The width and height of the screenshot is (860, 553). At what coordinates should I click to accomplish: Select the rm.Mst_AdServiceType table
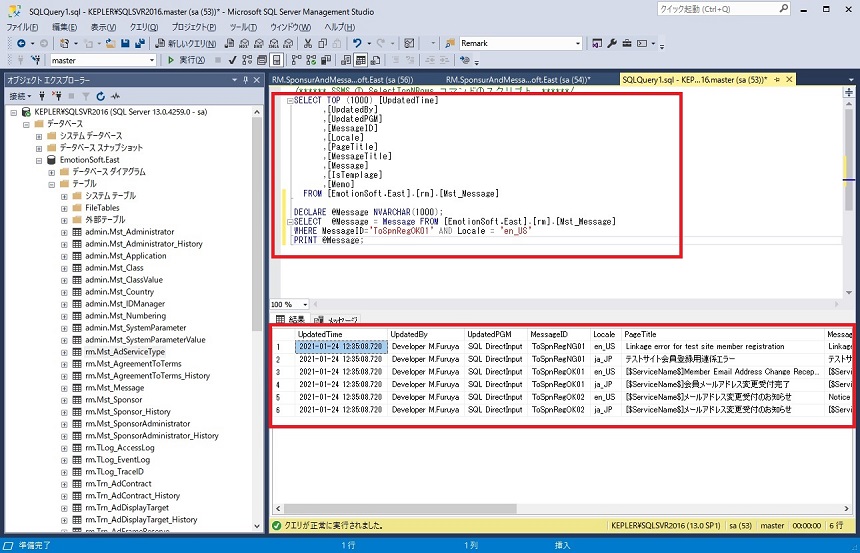pyautogui.click(x=125, y=352)
